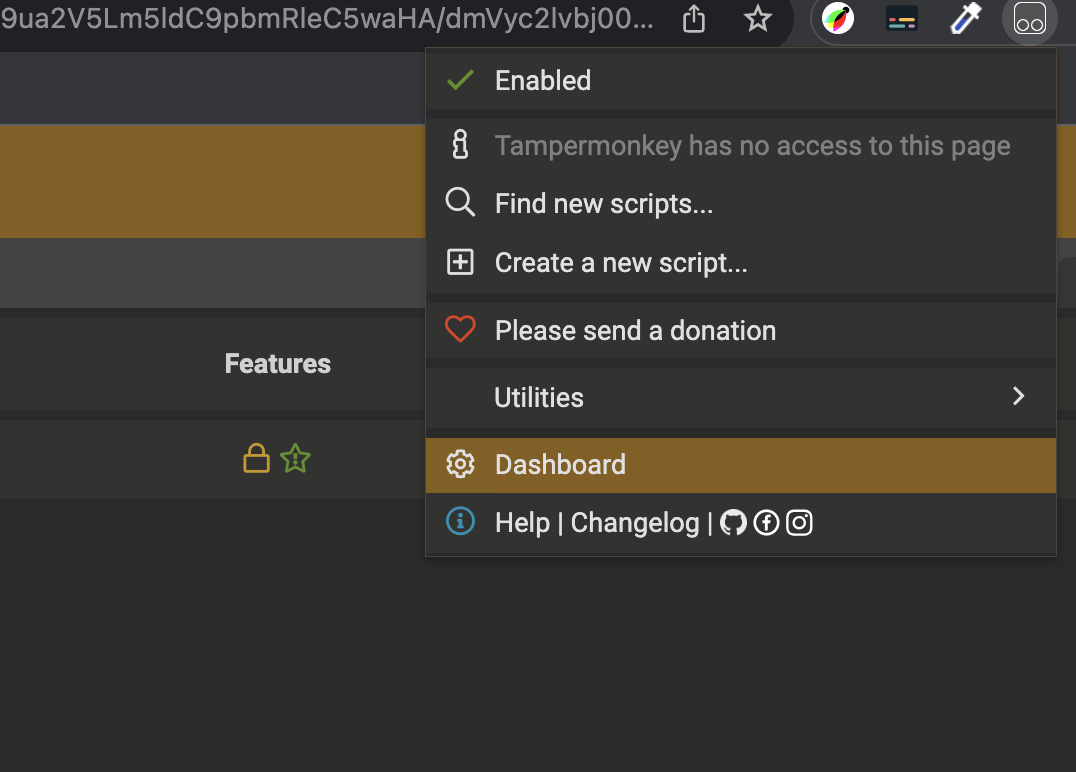Open the Instagram icon link
The width and height of the screenshot is (1076, 772).
coord(799,523)
